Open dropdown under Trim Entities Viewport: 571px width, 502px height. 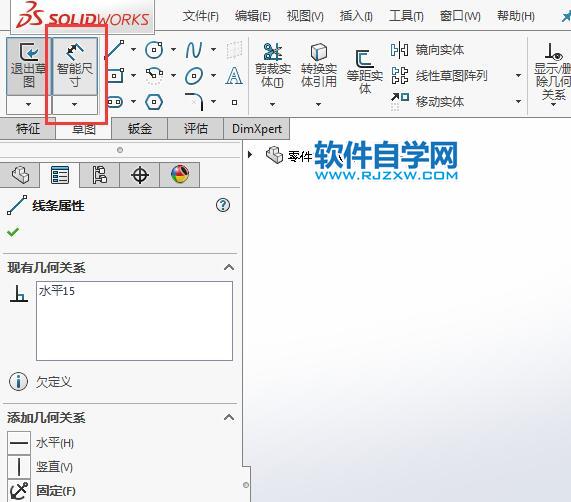click(273, 105)
